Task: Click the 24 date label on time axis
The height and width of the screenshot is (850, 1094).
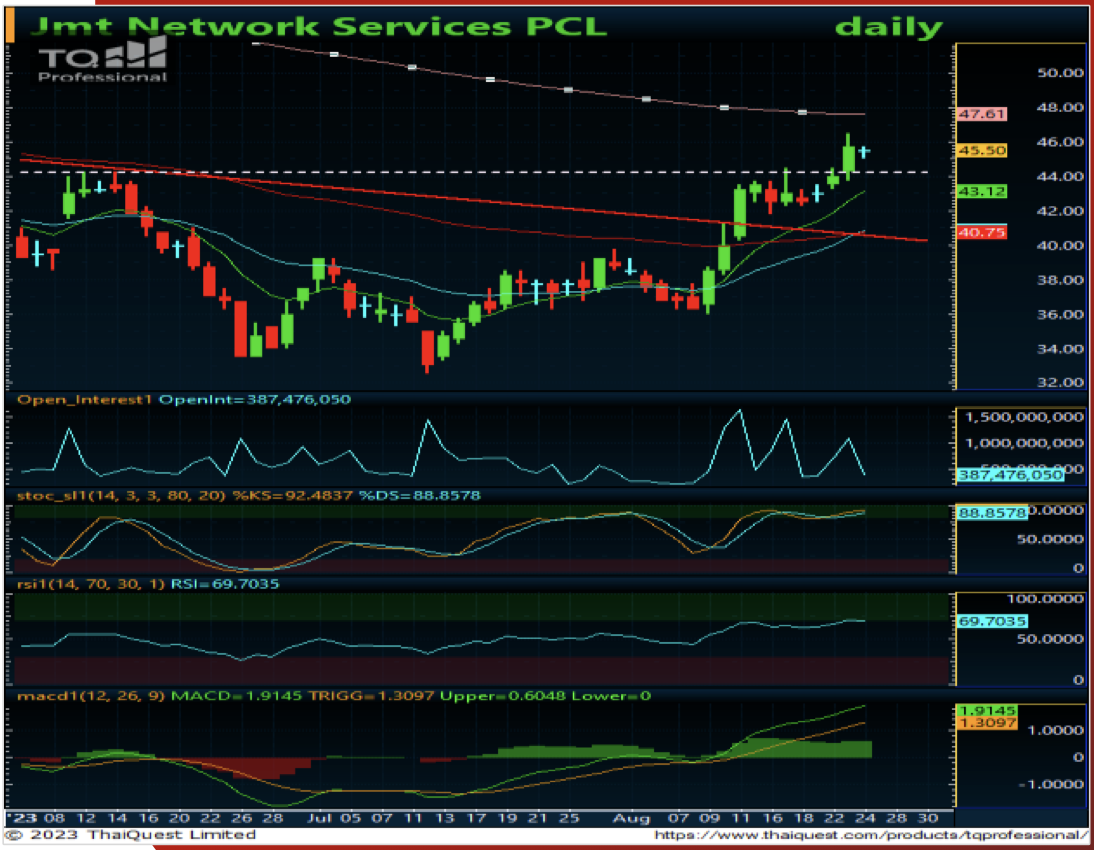Action: [865, 818]
